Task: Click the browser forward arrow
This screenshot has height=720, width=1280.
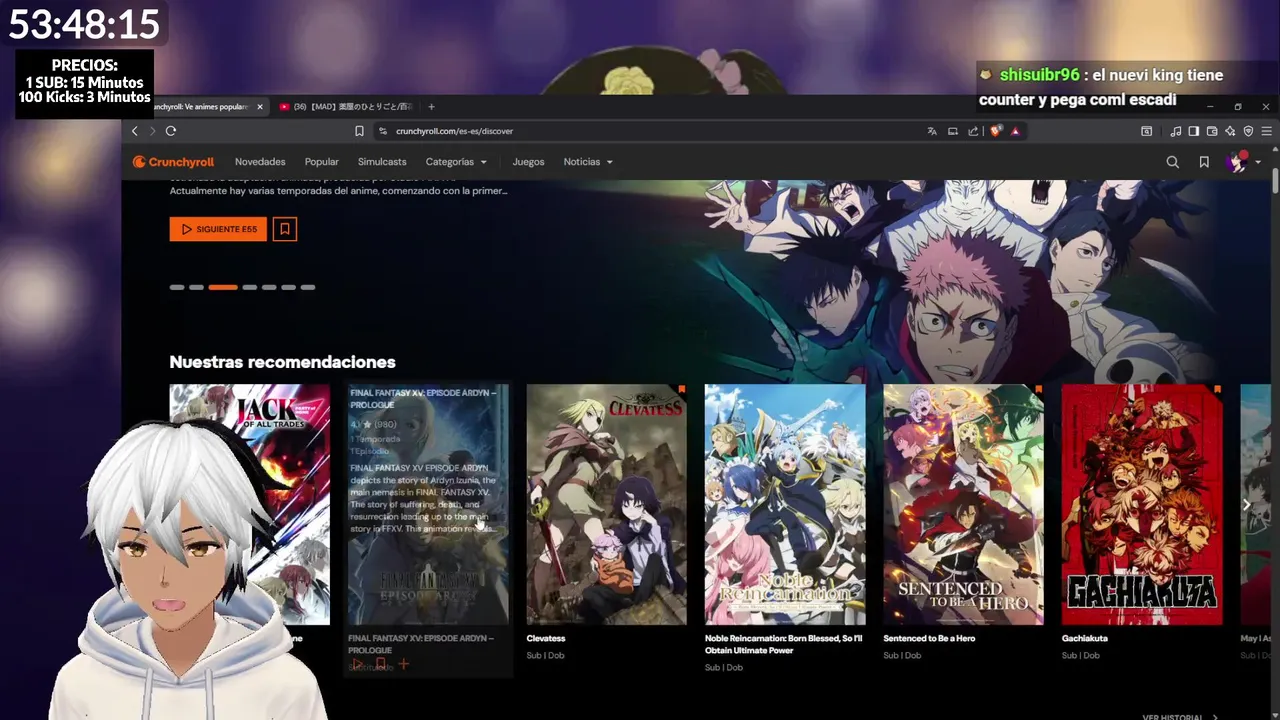Action: [153, 131]
